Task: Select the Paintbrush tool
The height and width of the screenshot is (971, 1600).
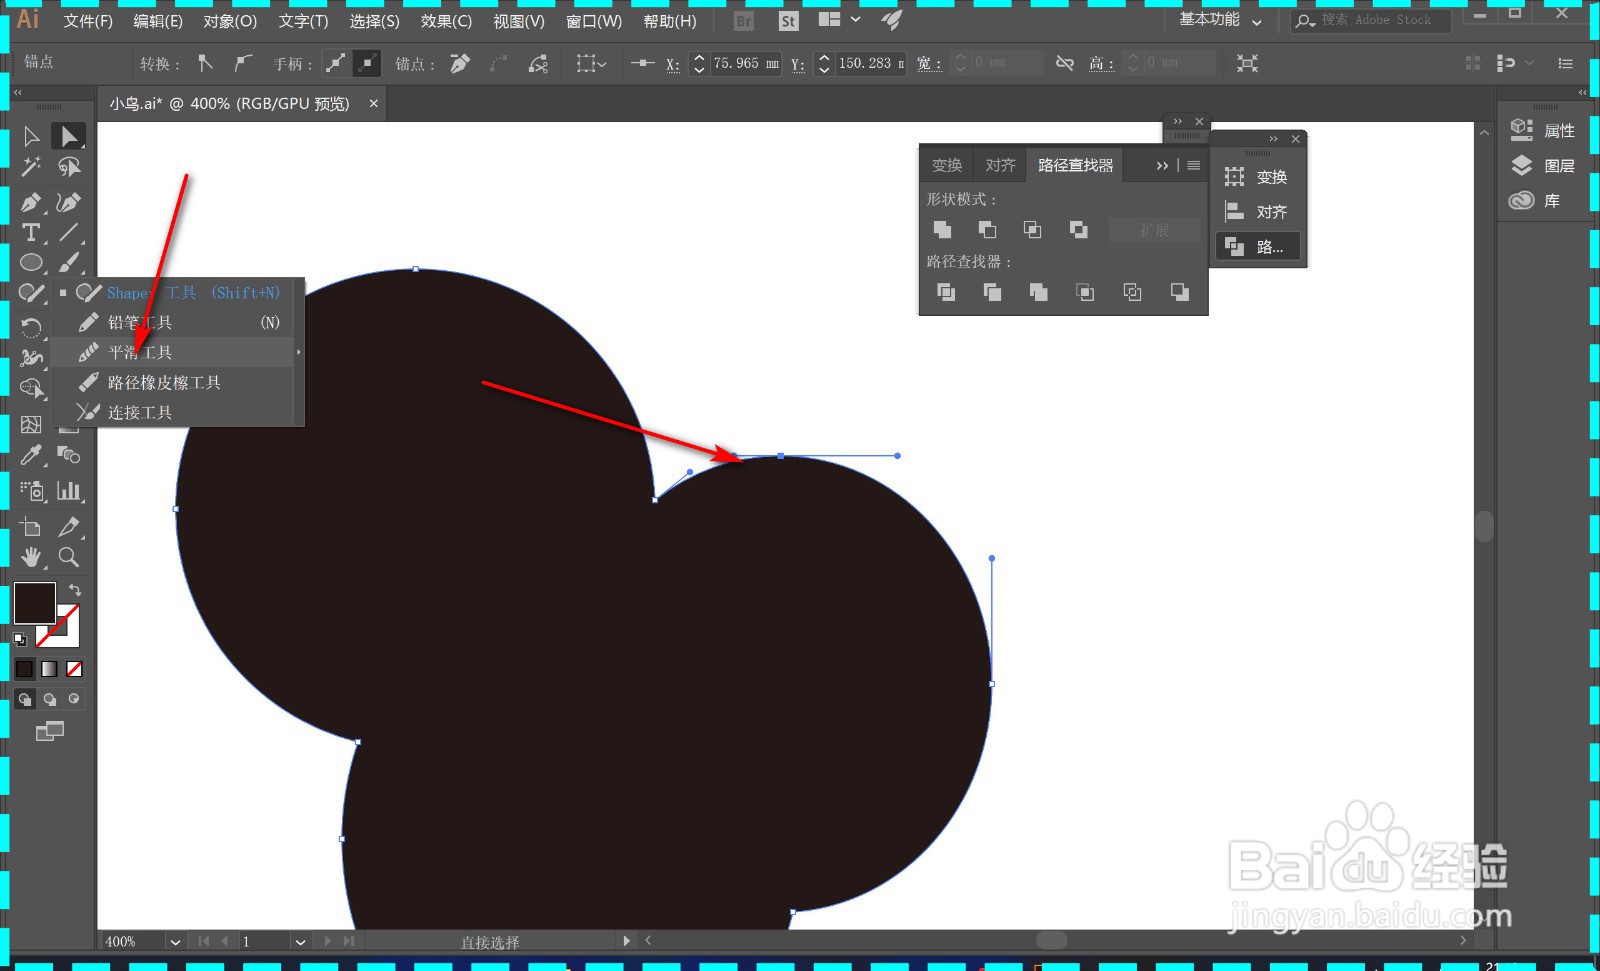Action: pos(68,262)
